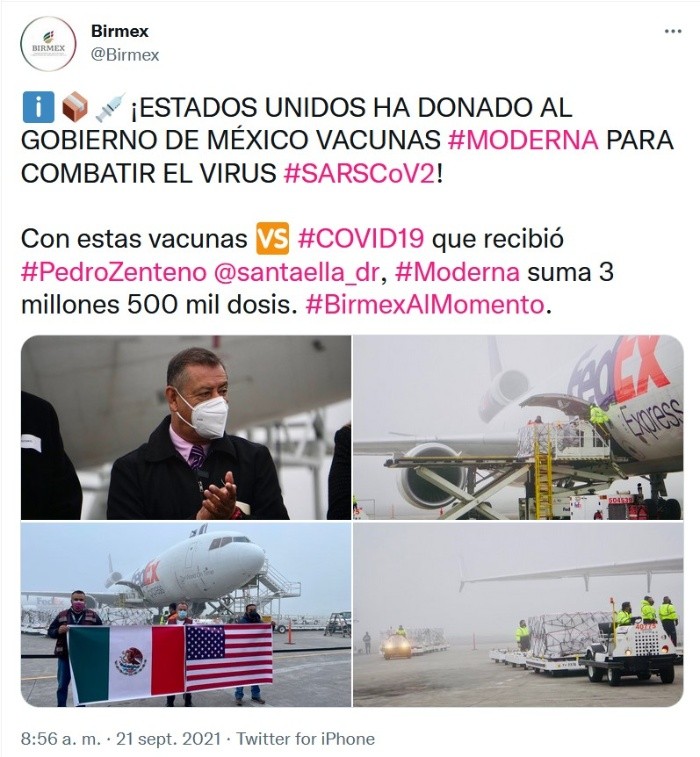Image resolution: width=700 pixels, height=757 pixels.
Task: Open the @Birmex handle link
Action: (125, 55)
